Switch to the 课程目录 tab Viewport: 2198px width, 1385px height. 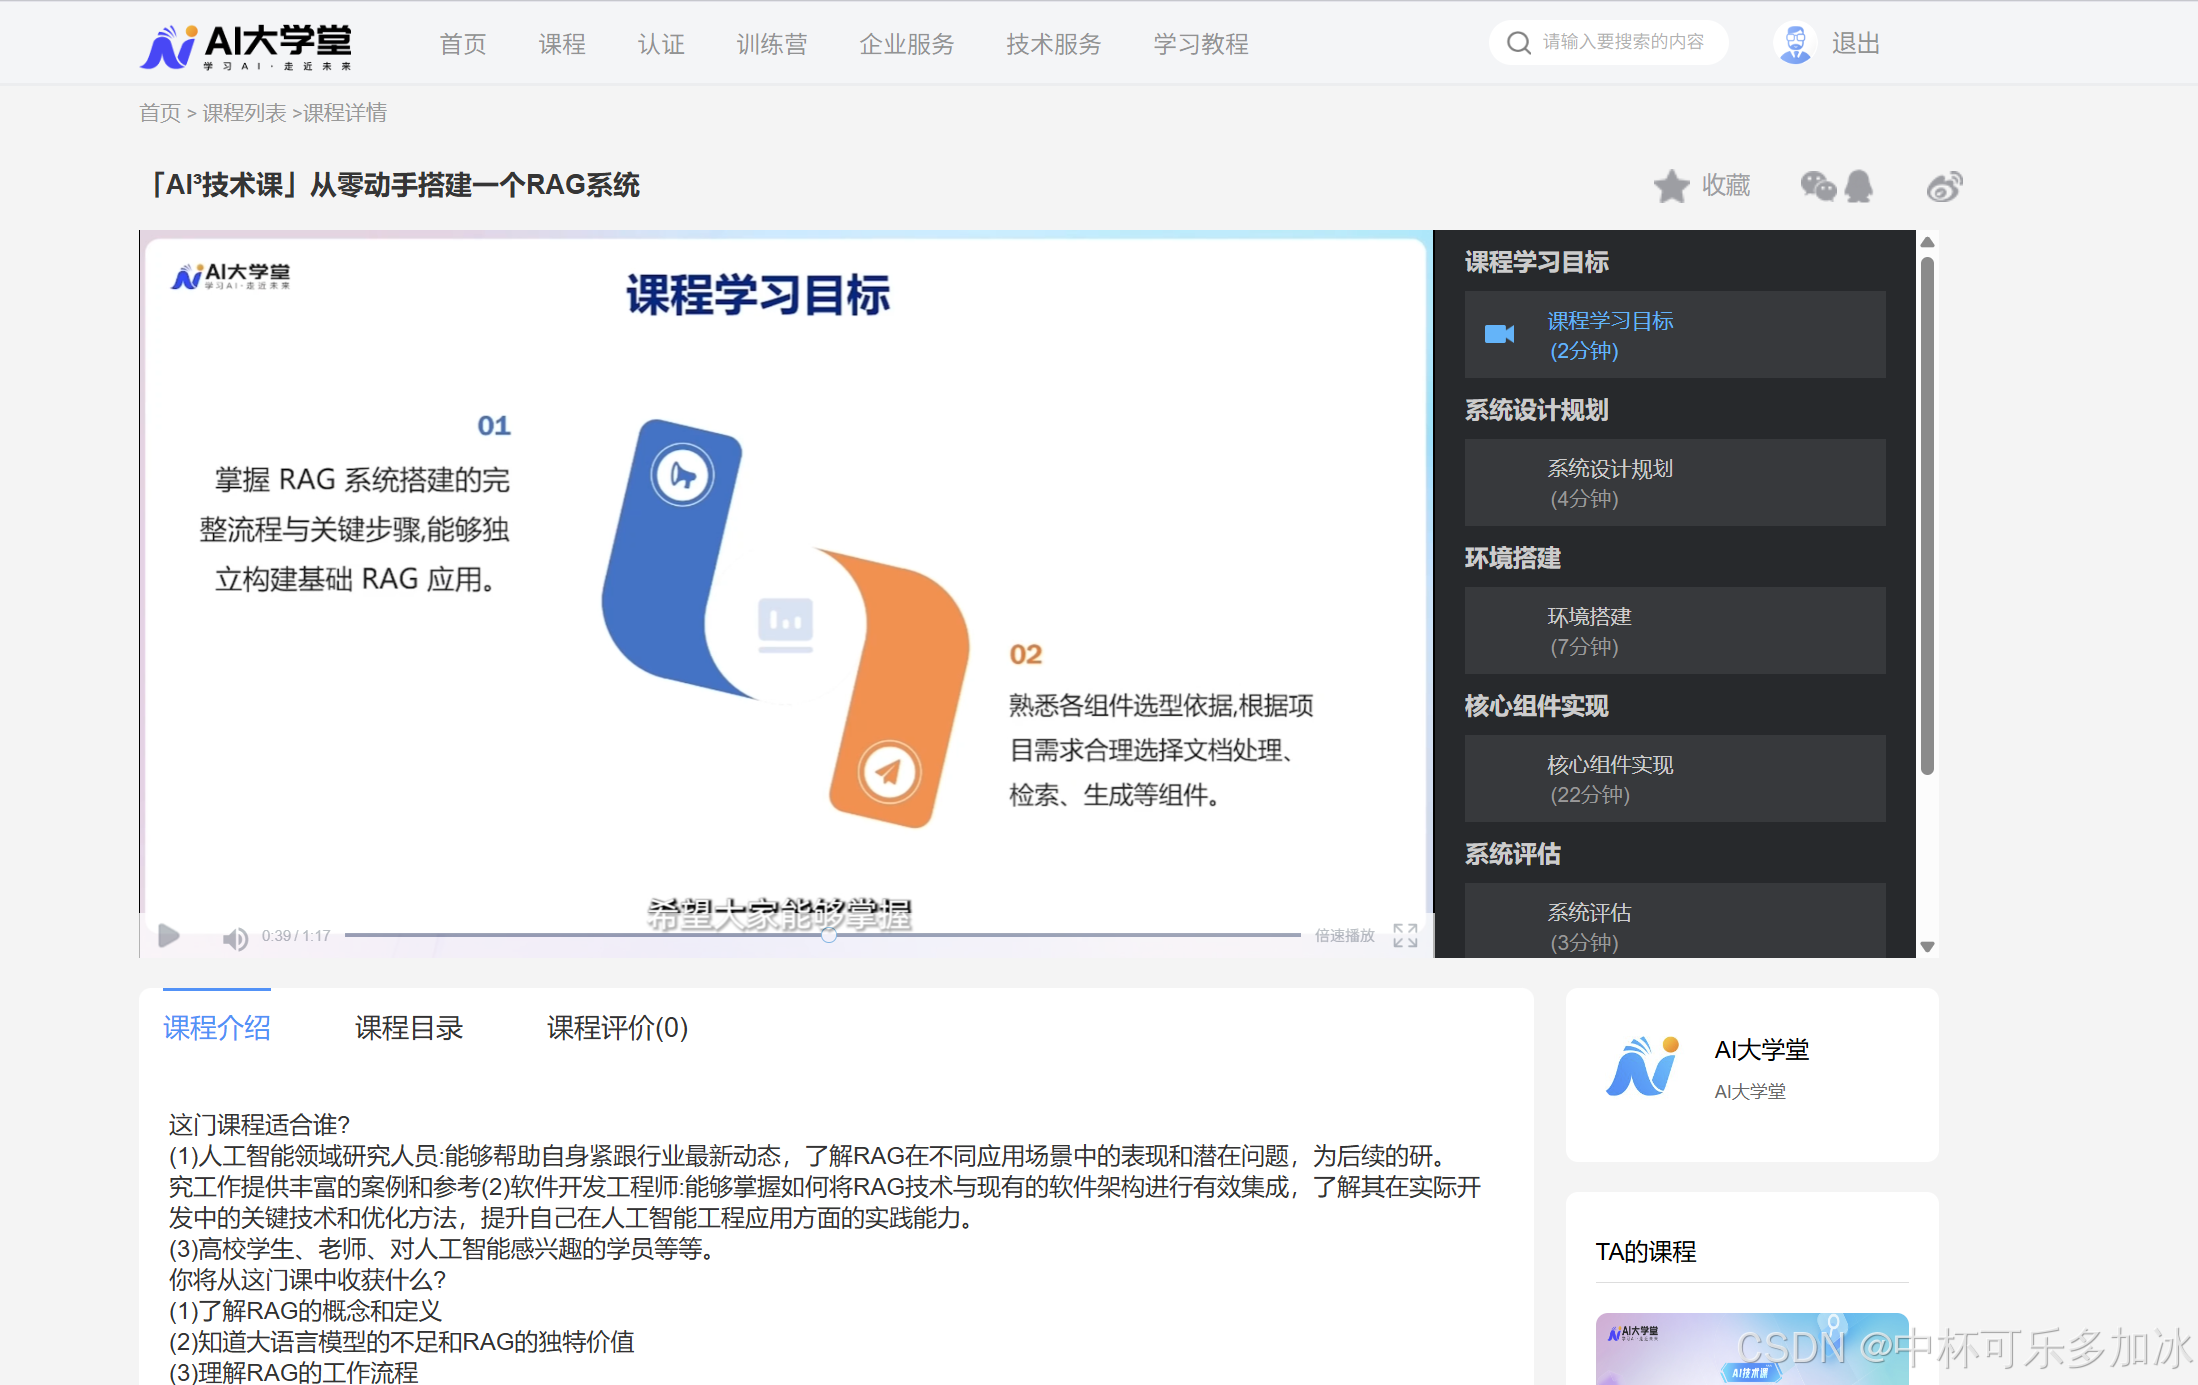pos(408,1028)
